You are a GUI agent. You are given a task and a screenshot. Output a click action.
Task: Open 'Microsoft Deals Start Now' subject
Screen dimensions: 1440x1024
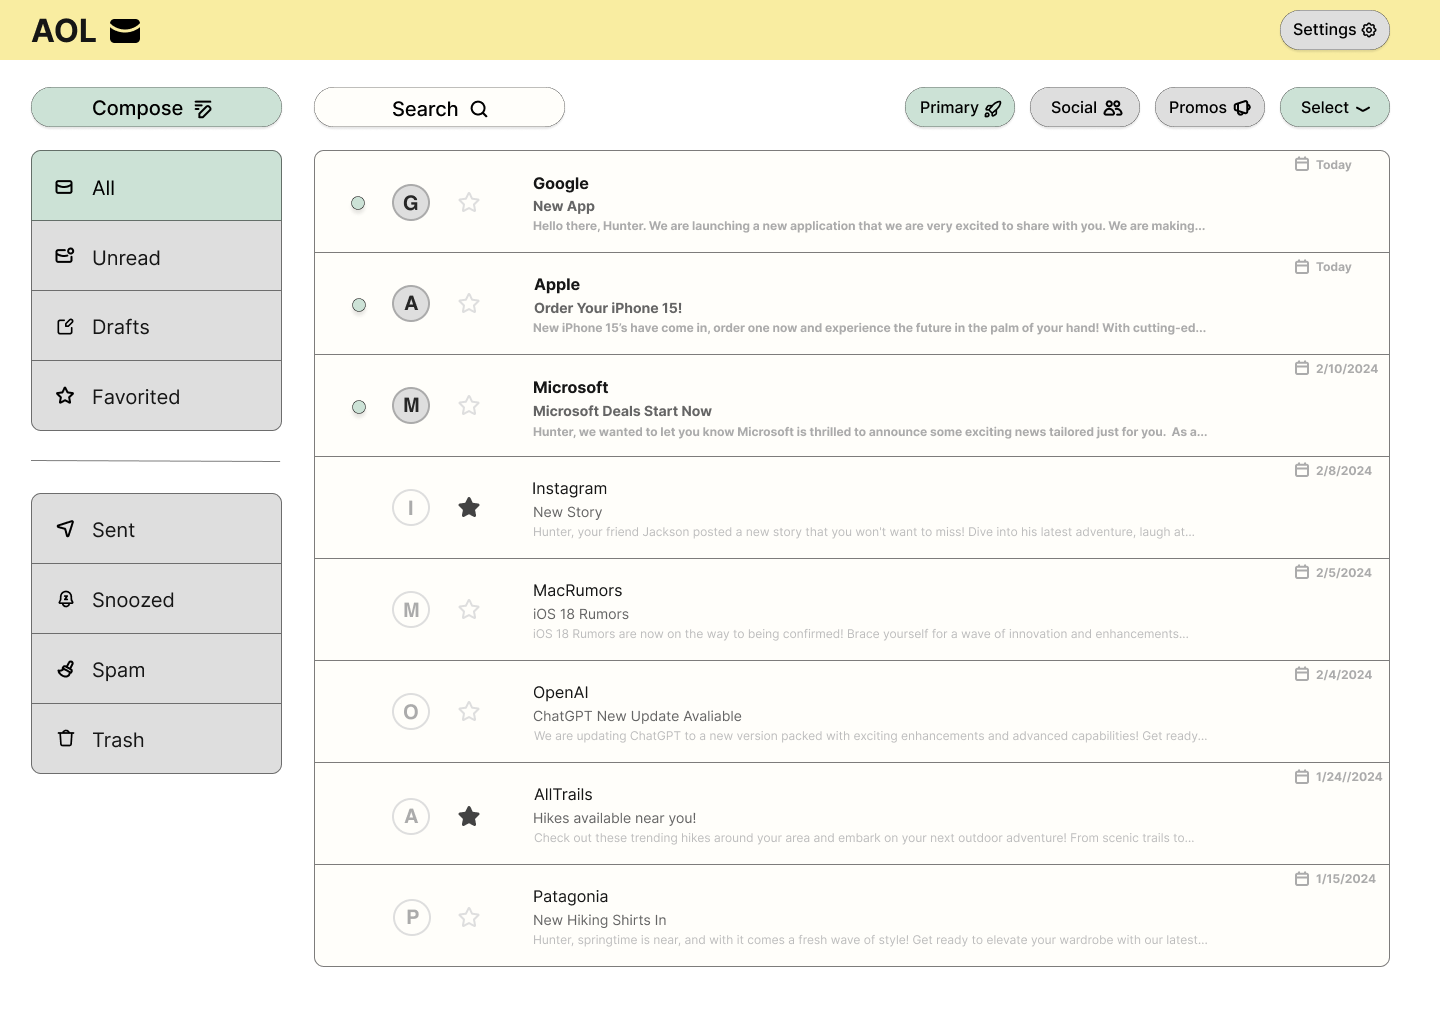point(622,411)
